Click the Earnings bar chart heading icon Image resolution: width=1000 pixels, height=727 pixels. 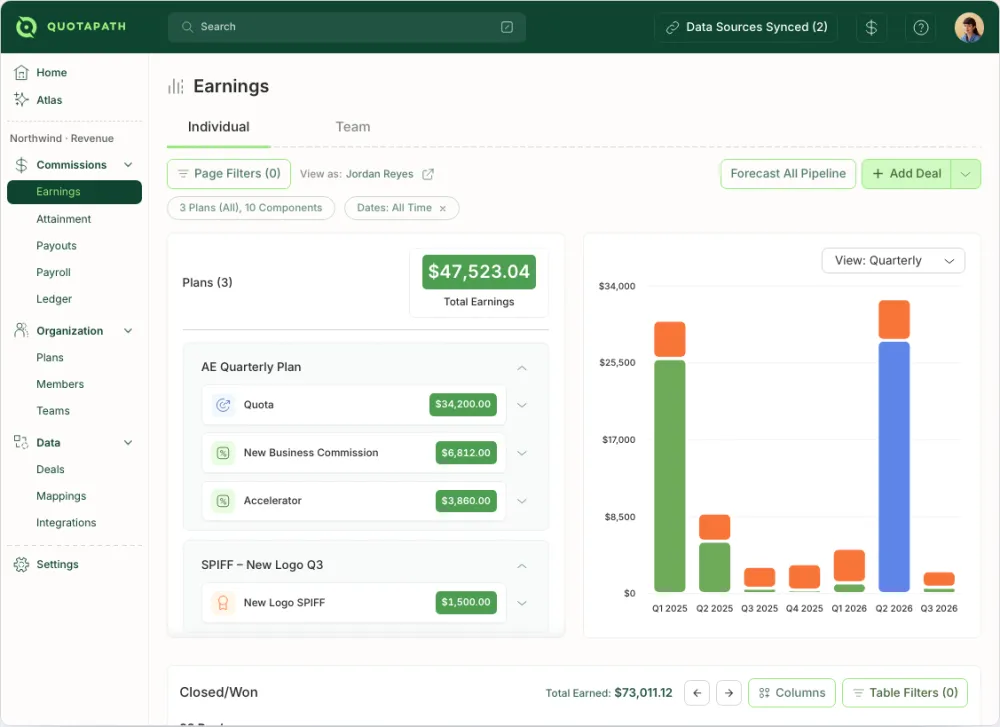click(x=175, y=86)
